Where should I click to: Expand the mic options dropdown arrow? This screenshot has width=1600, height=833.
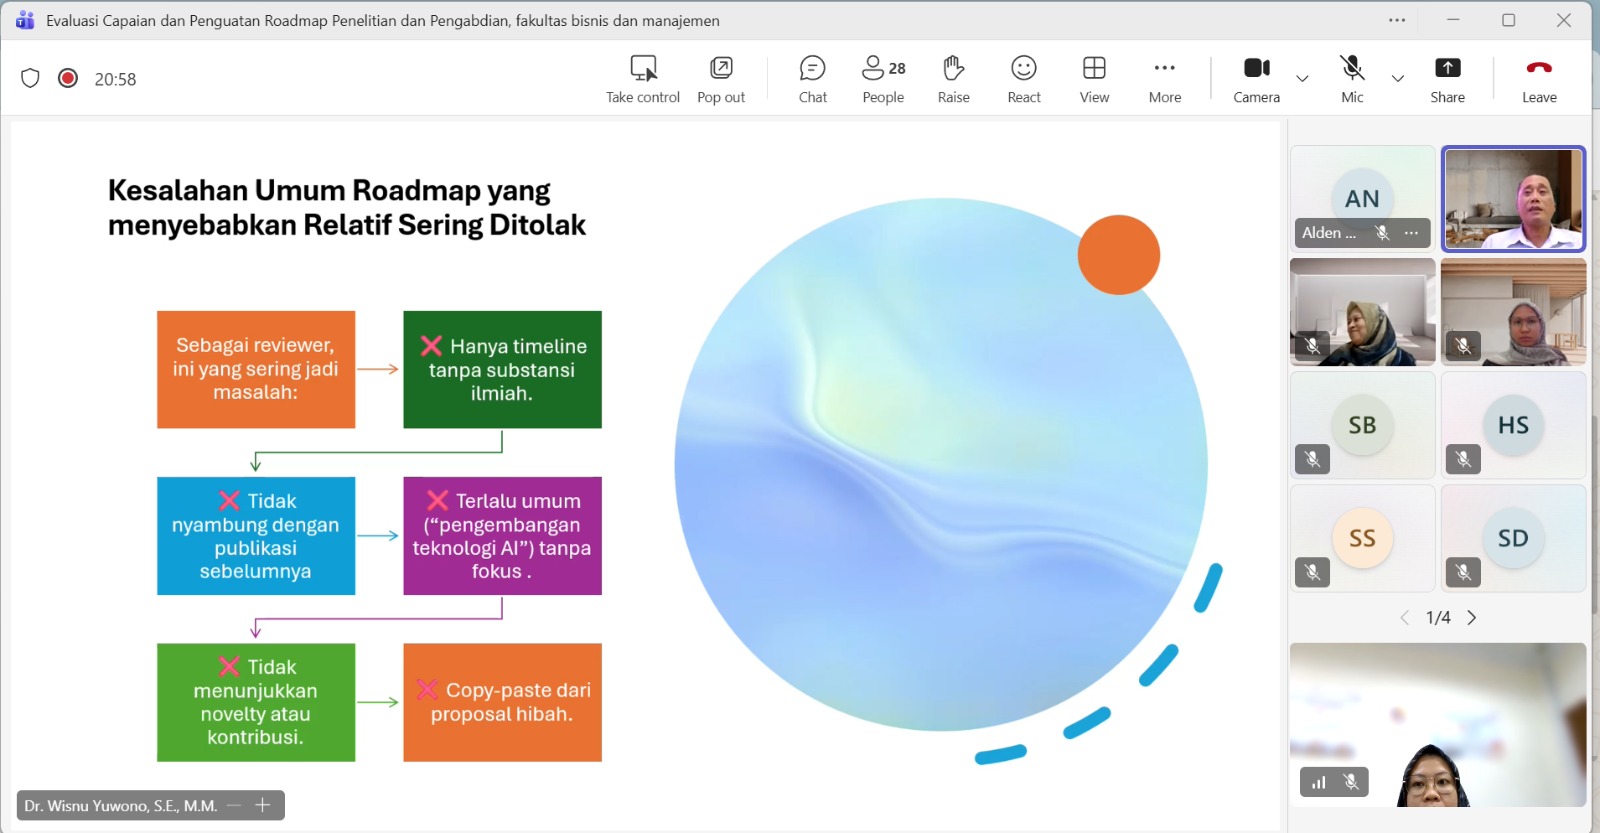click(1398, 78)
